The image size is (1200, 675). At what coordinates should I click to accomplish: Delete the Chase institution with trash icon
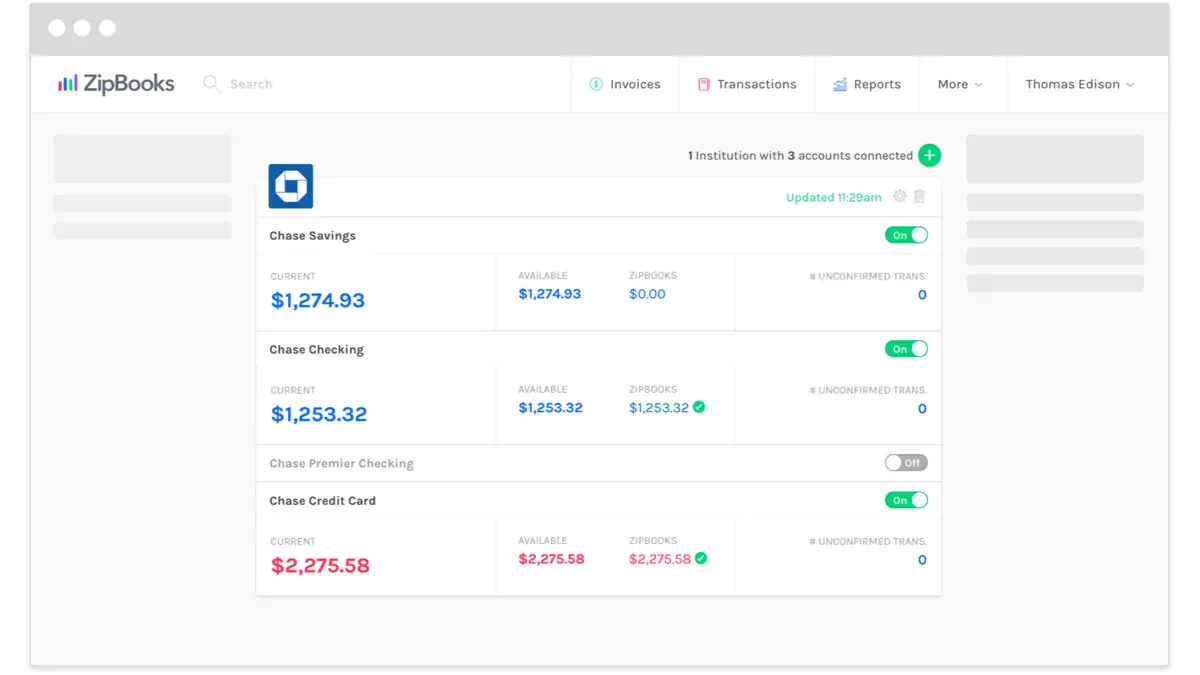coord(920,196)
